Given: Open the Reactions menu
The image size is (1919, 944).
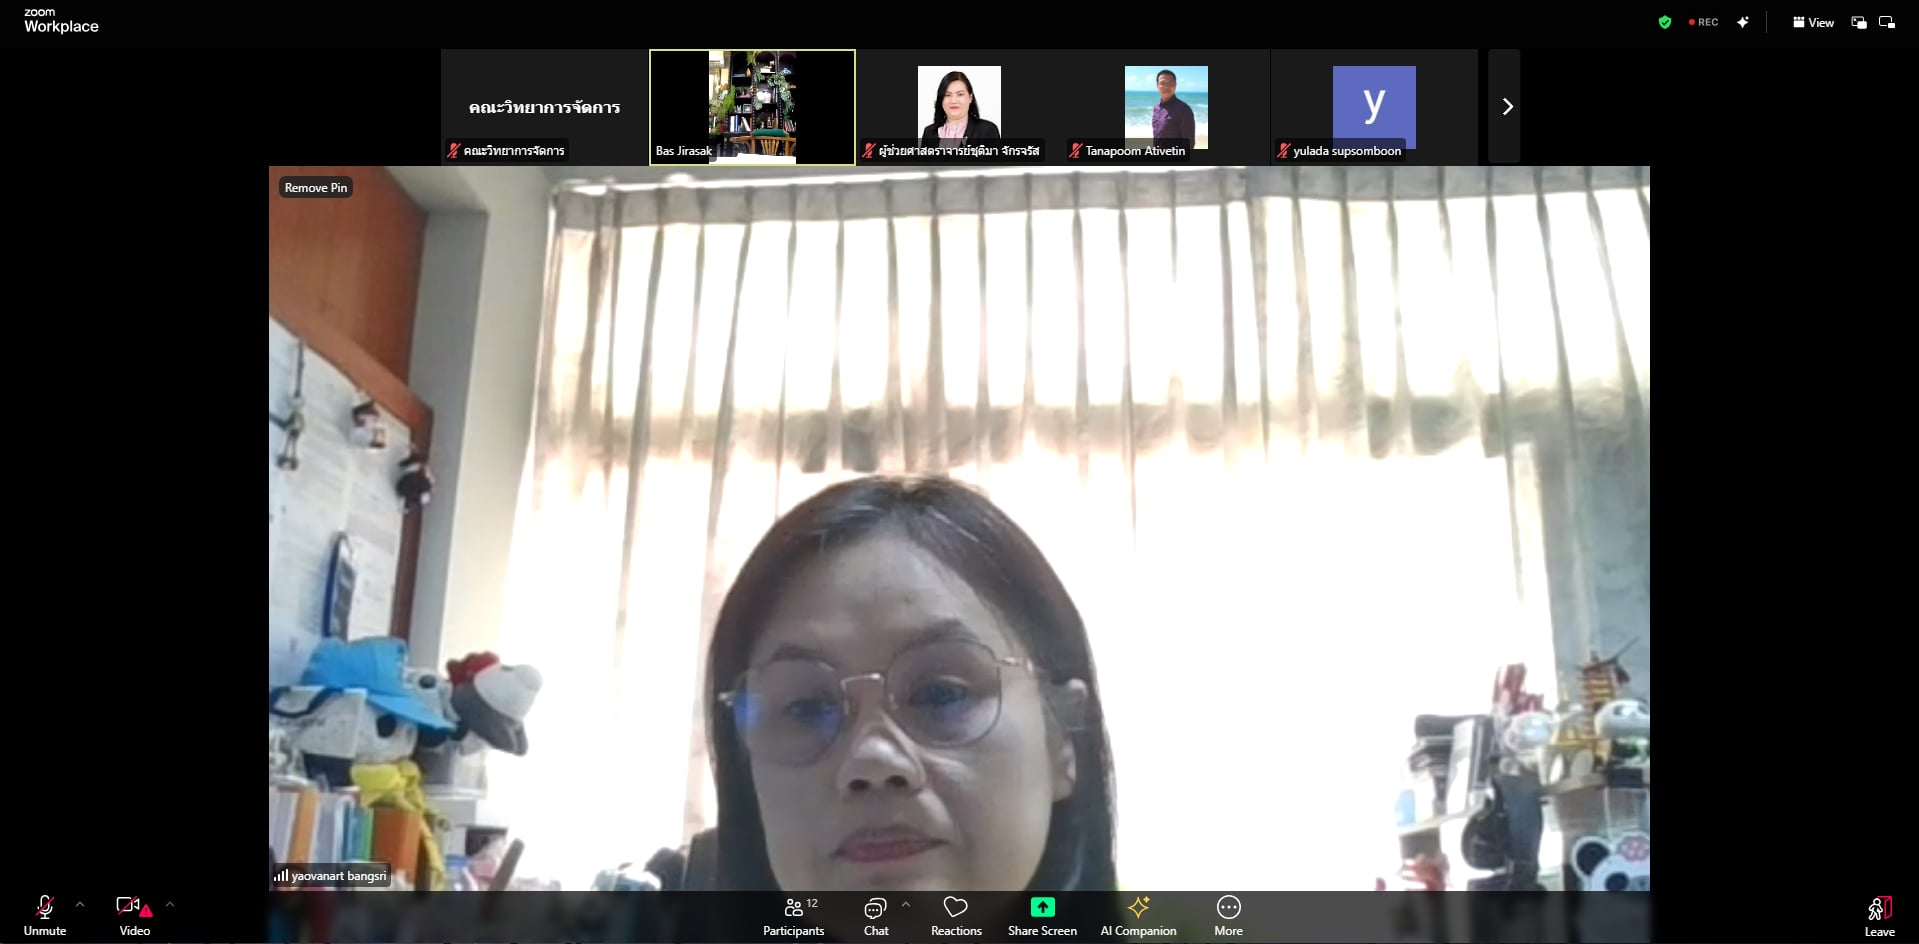Looking at the screenshot, I should (956, 915).
